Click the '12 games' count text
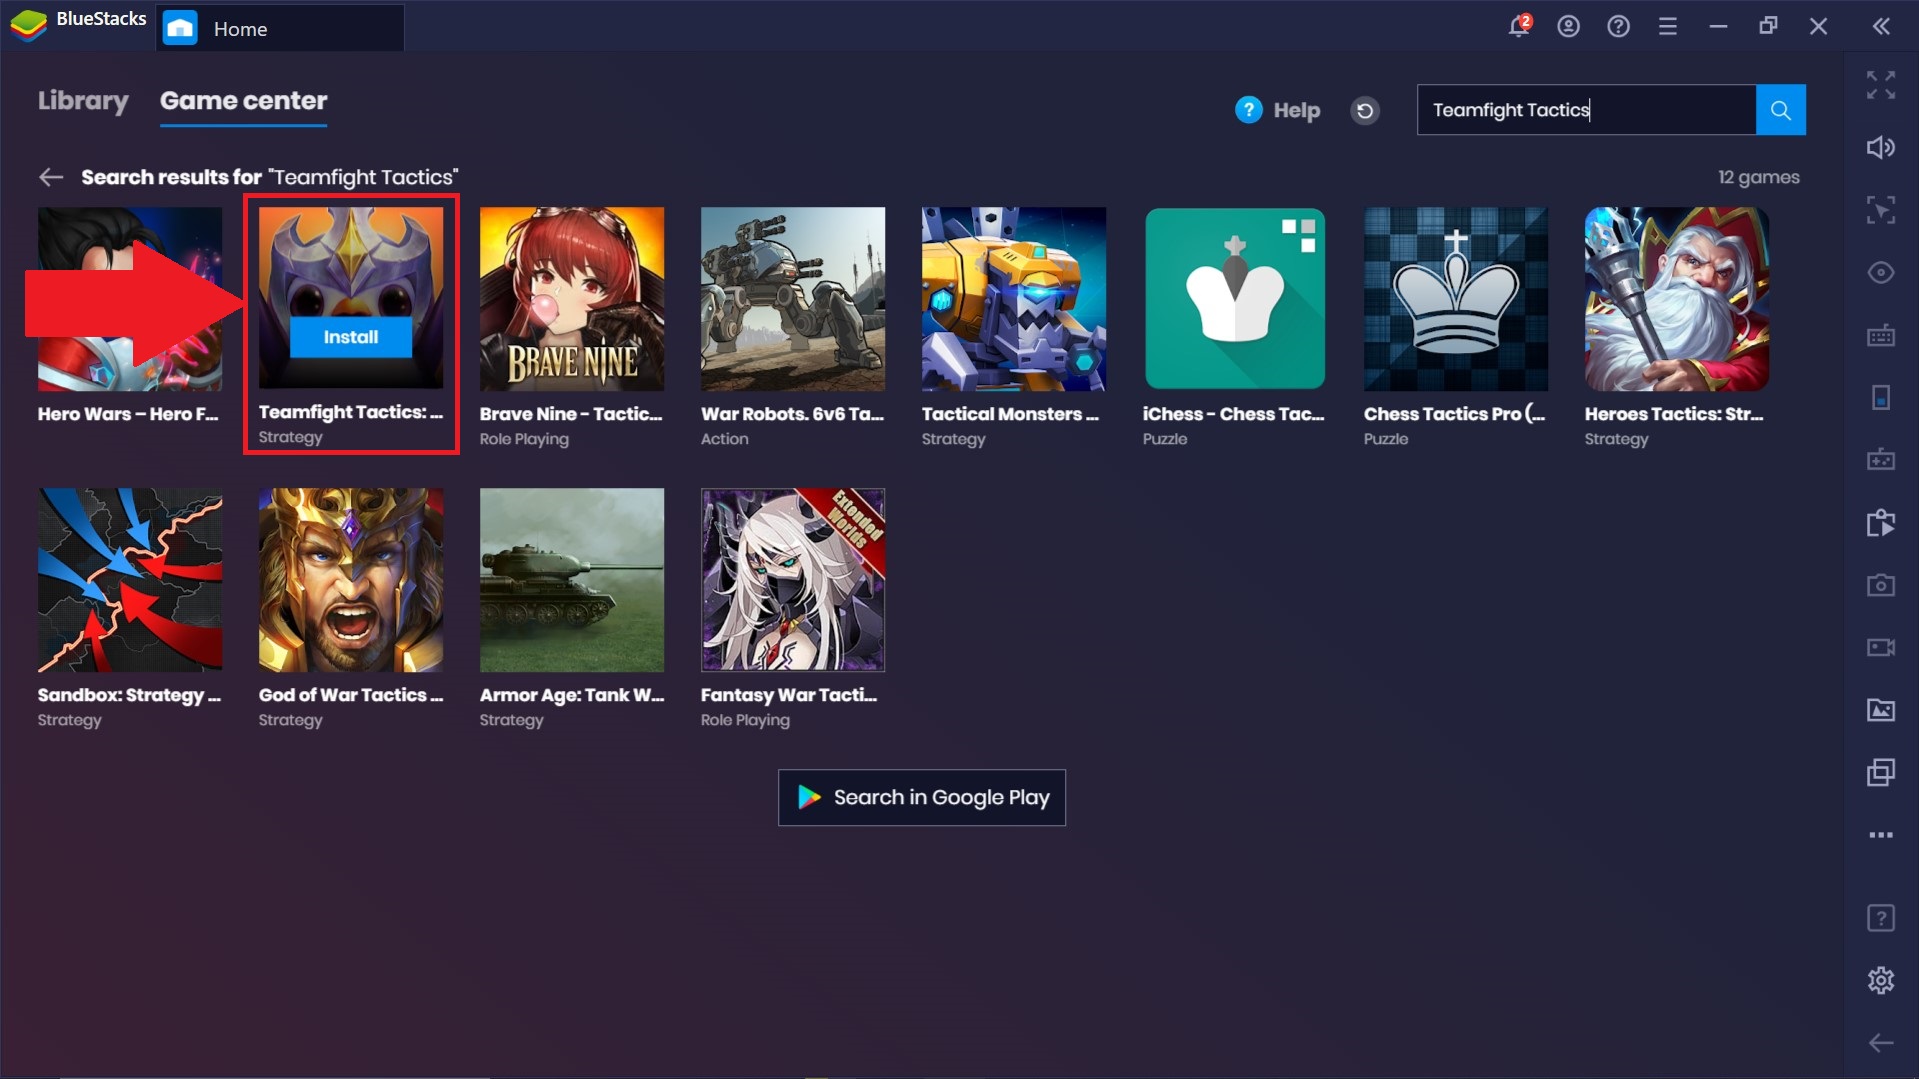This screenshot has width=1919, height=1079. [x=1759, y=178]
